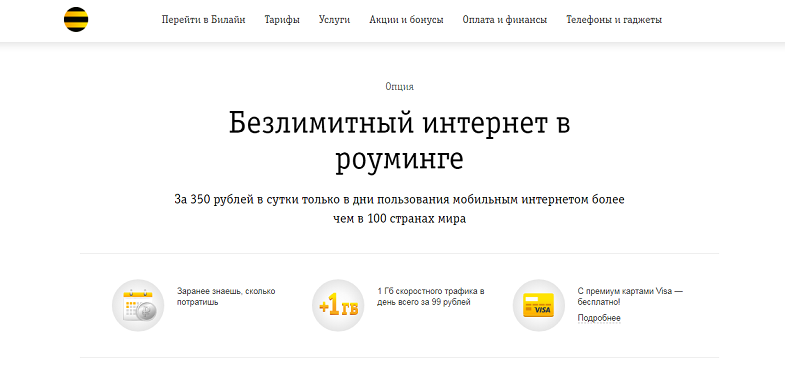Click the Beeline striped logo
Image resolution: width=785 pixels, height=366 pixels.
point(76,20)
